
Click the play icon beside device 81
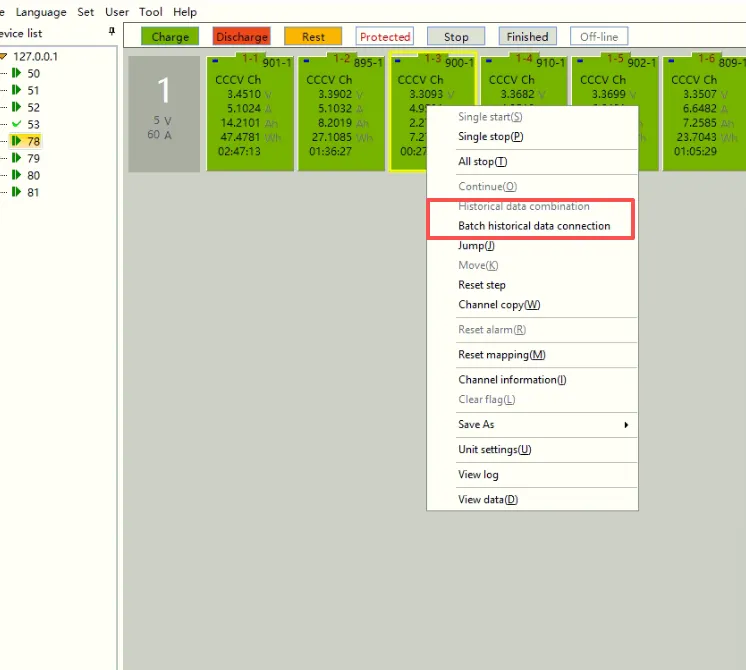point(16,192)
